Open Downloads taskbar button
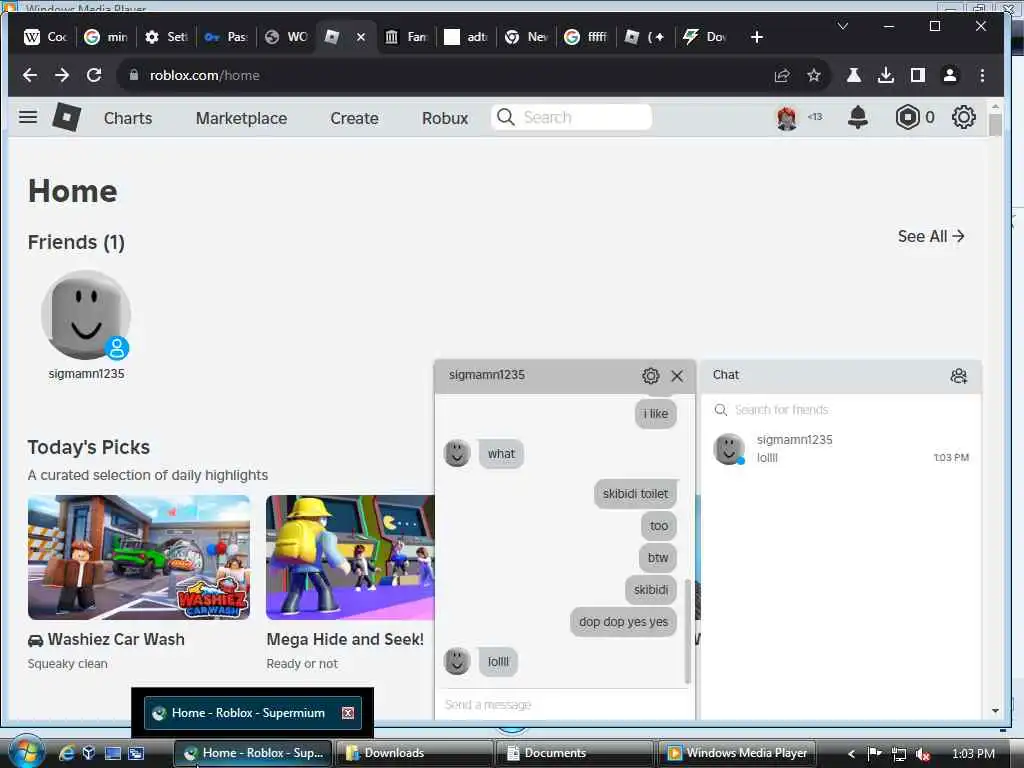Screen dimensions: 1024x768 pyautogui.click(x=415, y=753)
